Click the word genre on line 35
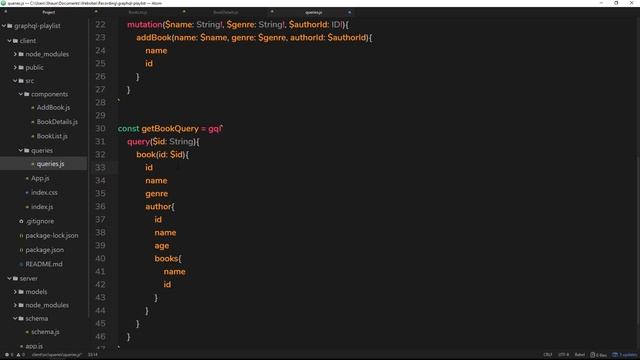Viewport: 640px width, 360px height. pyautogui.click(x=156, y=194)
